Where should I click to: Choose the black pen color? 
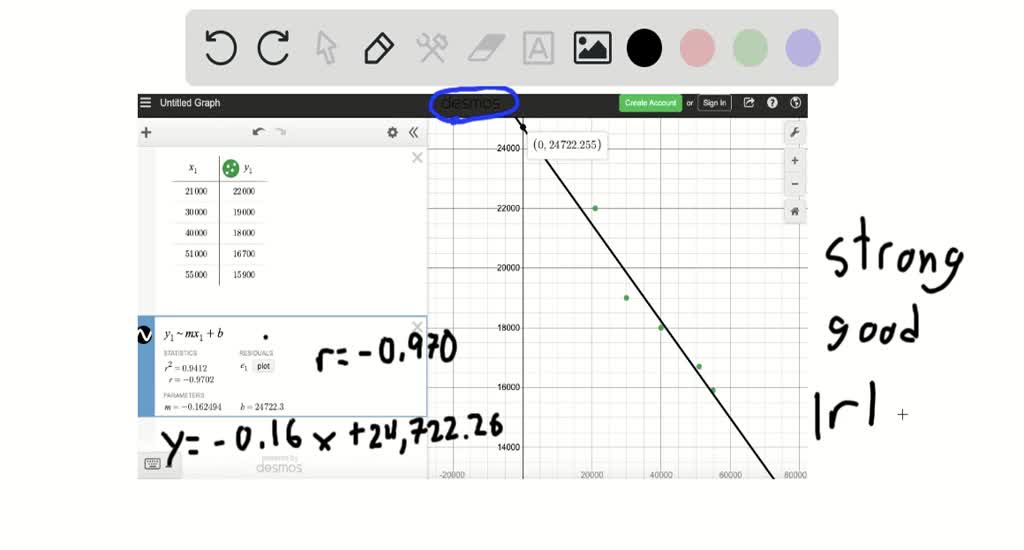point(645,48)
